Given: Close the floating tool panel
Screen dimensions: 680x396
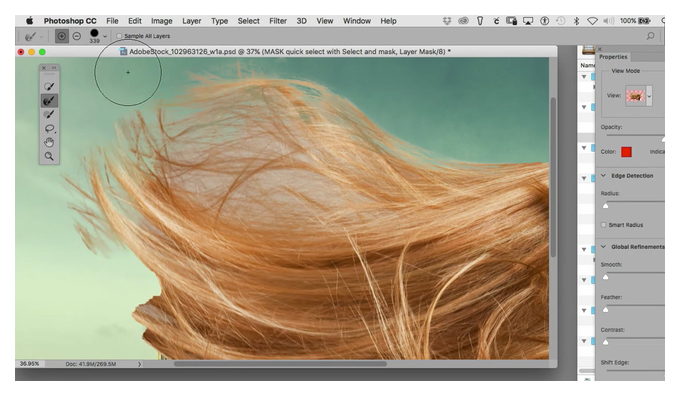Looking at the screenshot, I should [x=44, y=68].
